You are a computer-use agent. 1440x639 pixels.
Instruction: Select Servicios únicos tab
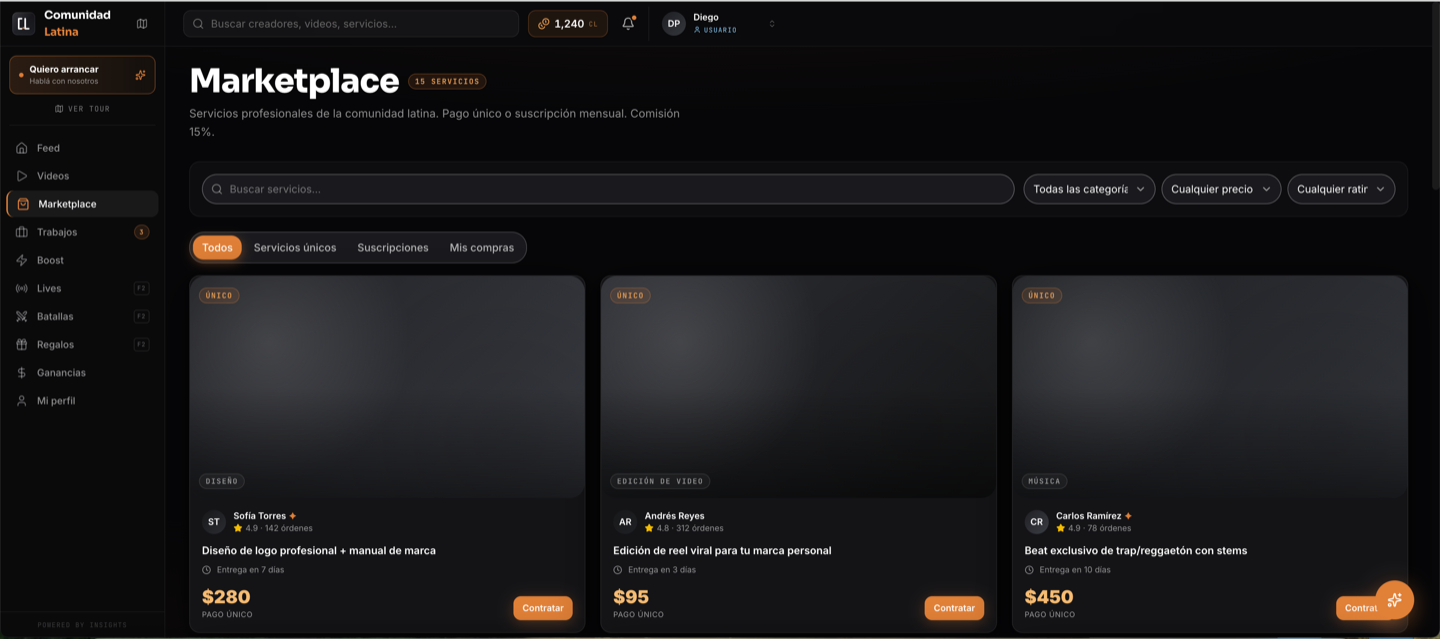click(295, 247)
